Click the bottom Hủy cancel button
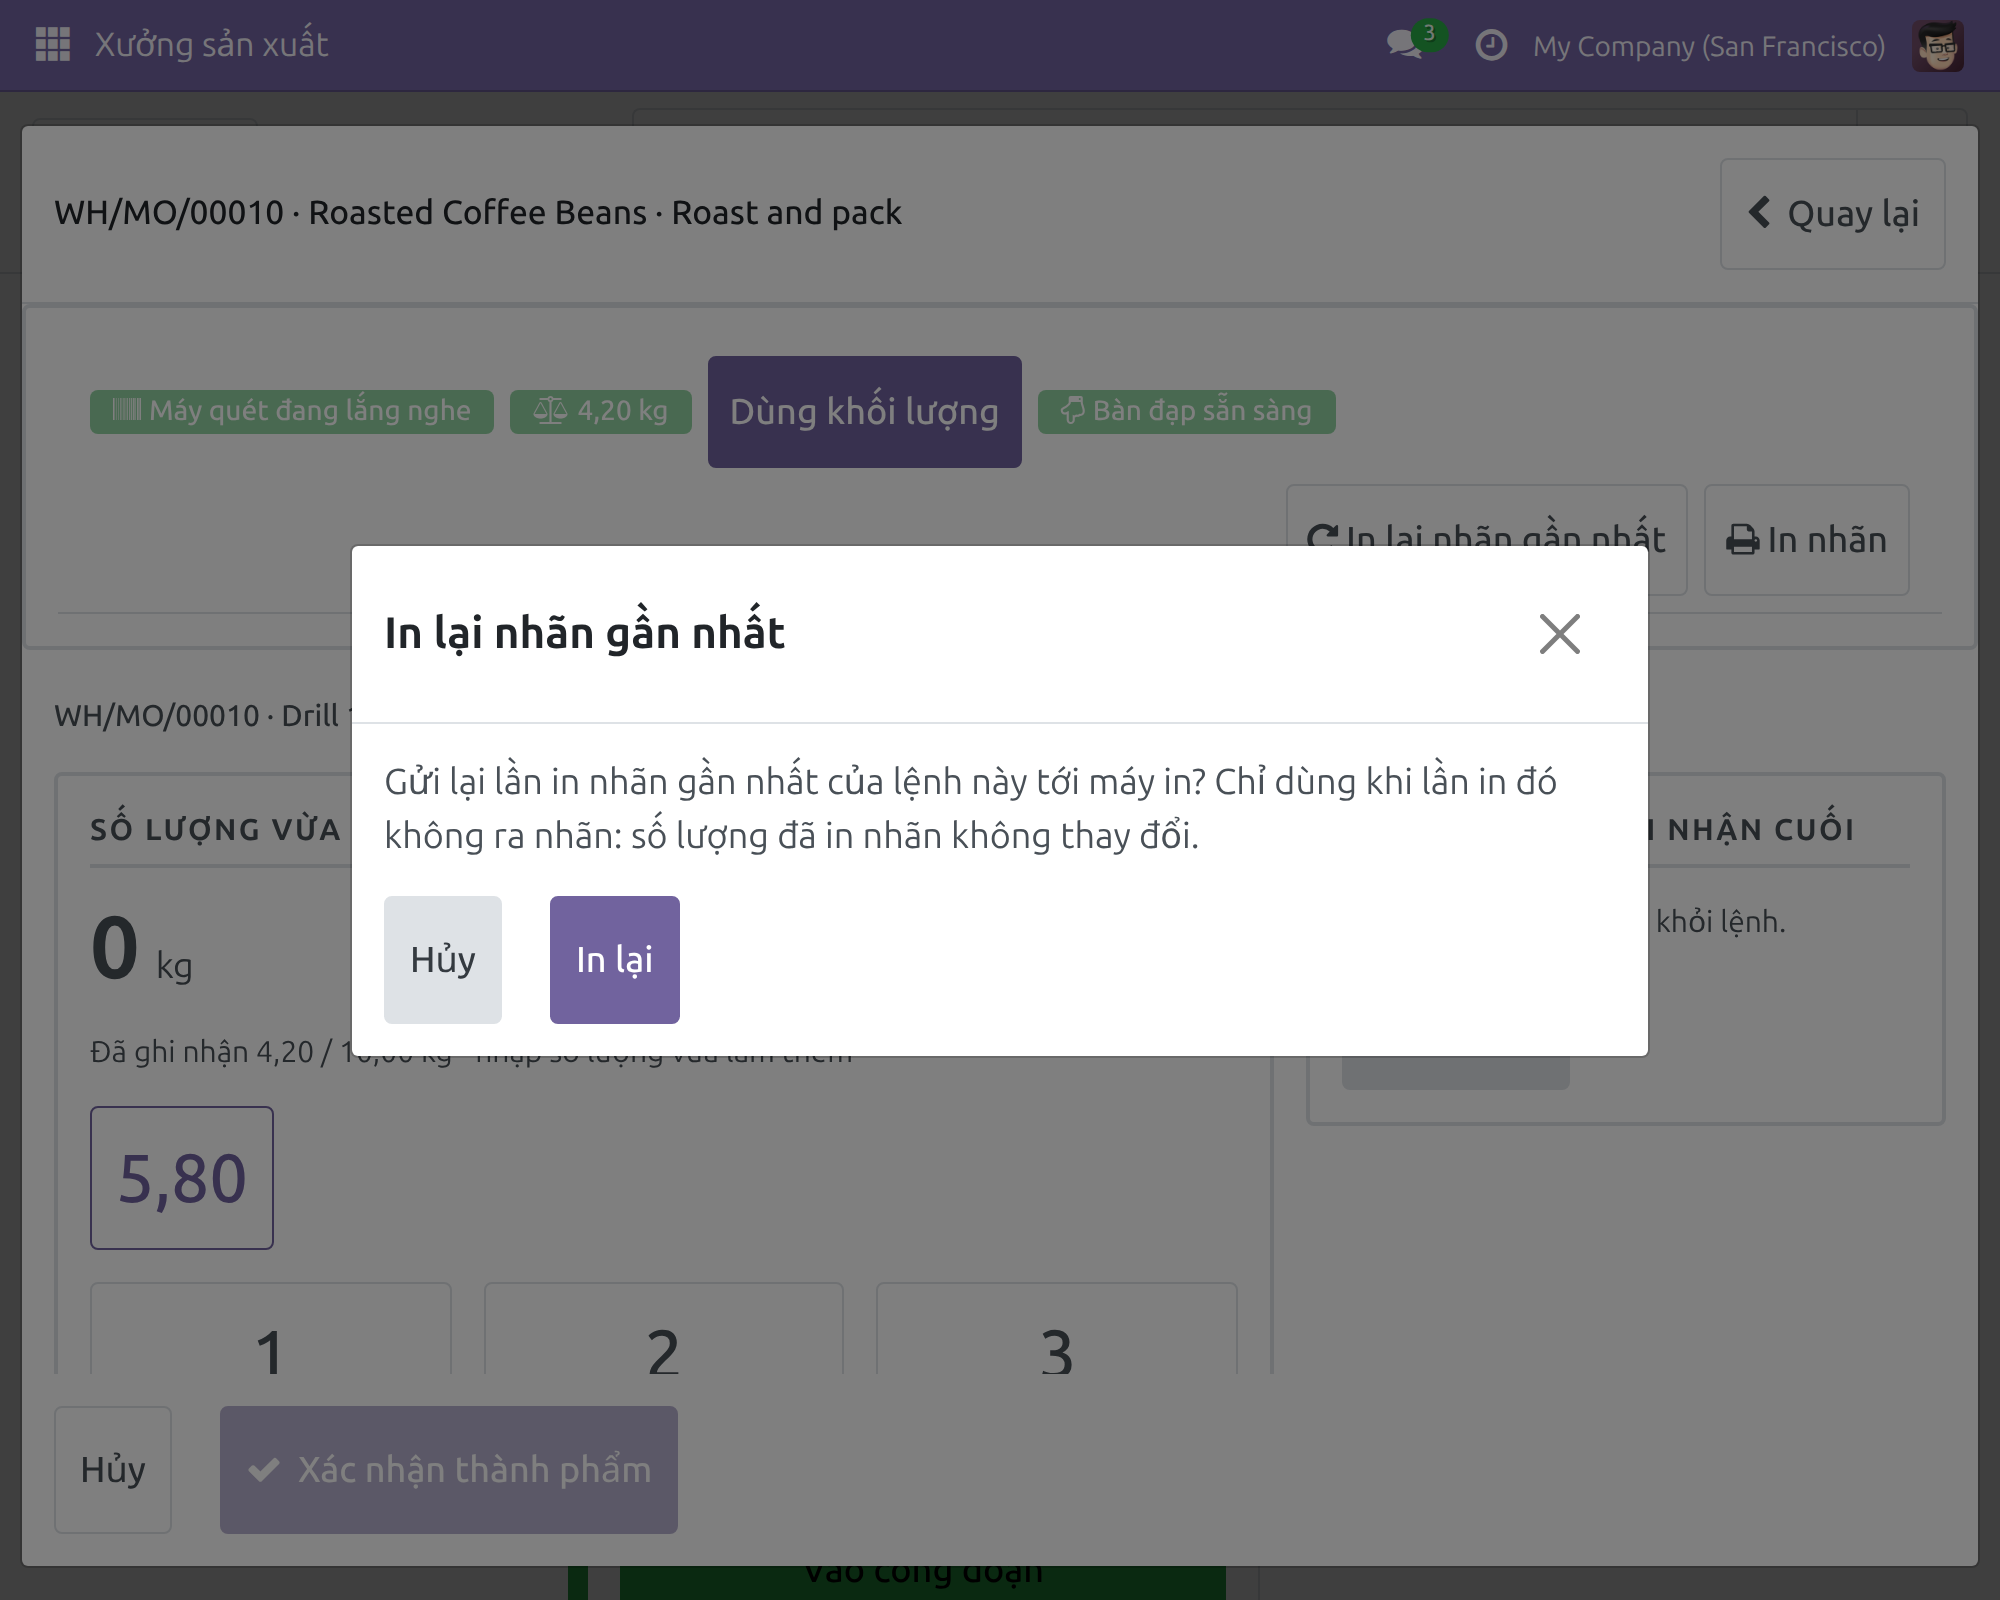The width and height of the screenshot is (2000, 1600). coord(113,1470)
